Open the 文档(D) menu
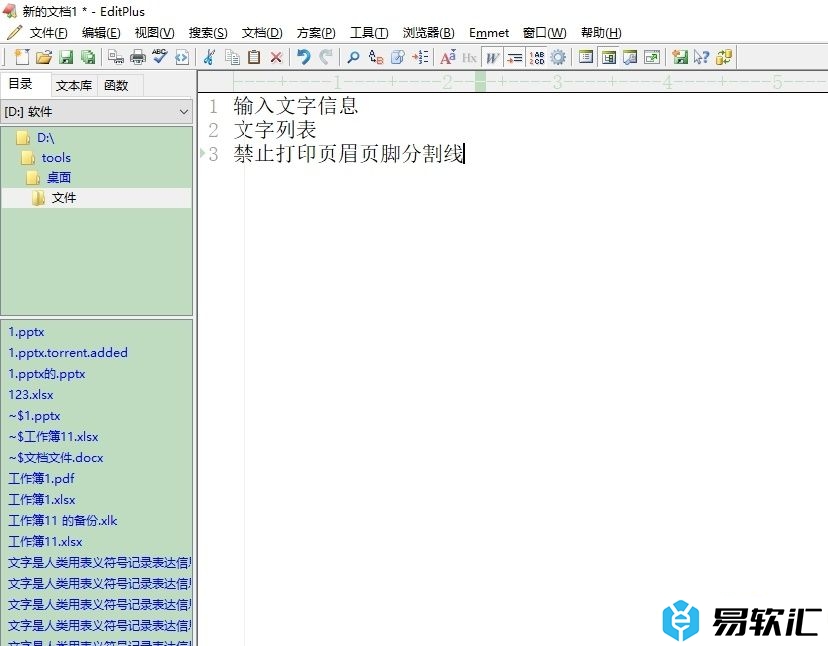 pos(262,33)
